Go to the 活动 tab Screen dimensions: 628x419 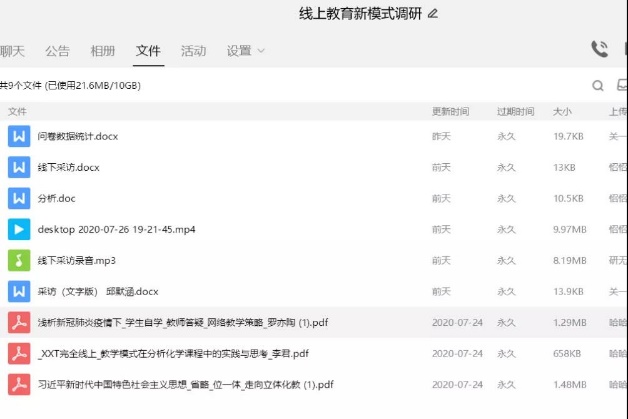(x=193, y=51)
